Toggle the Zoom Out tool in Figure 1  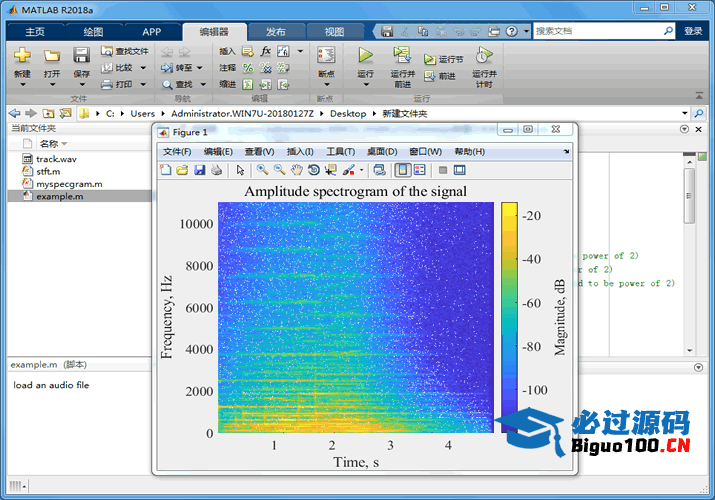click(x=280, y=170)
